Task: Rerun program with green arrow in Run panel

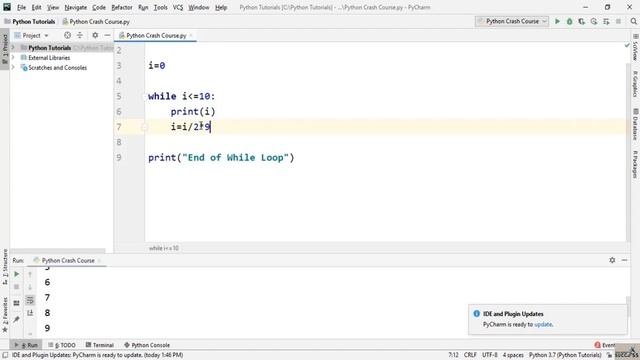Action: pyautogui.click(x=17, y=274)
